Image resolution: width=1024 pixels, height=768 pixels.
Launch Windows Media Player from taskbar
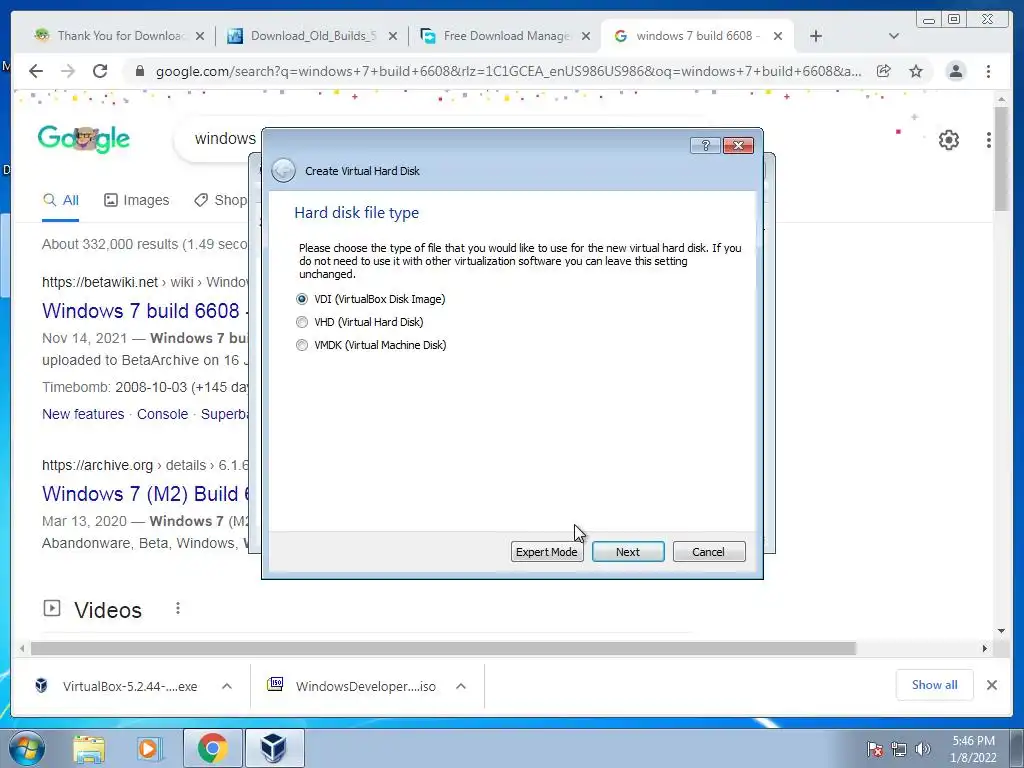click(x=149, y=748)
